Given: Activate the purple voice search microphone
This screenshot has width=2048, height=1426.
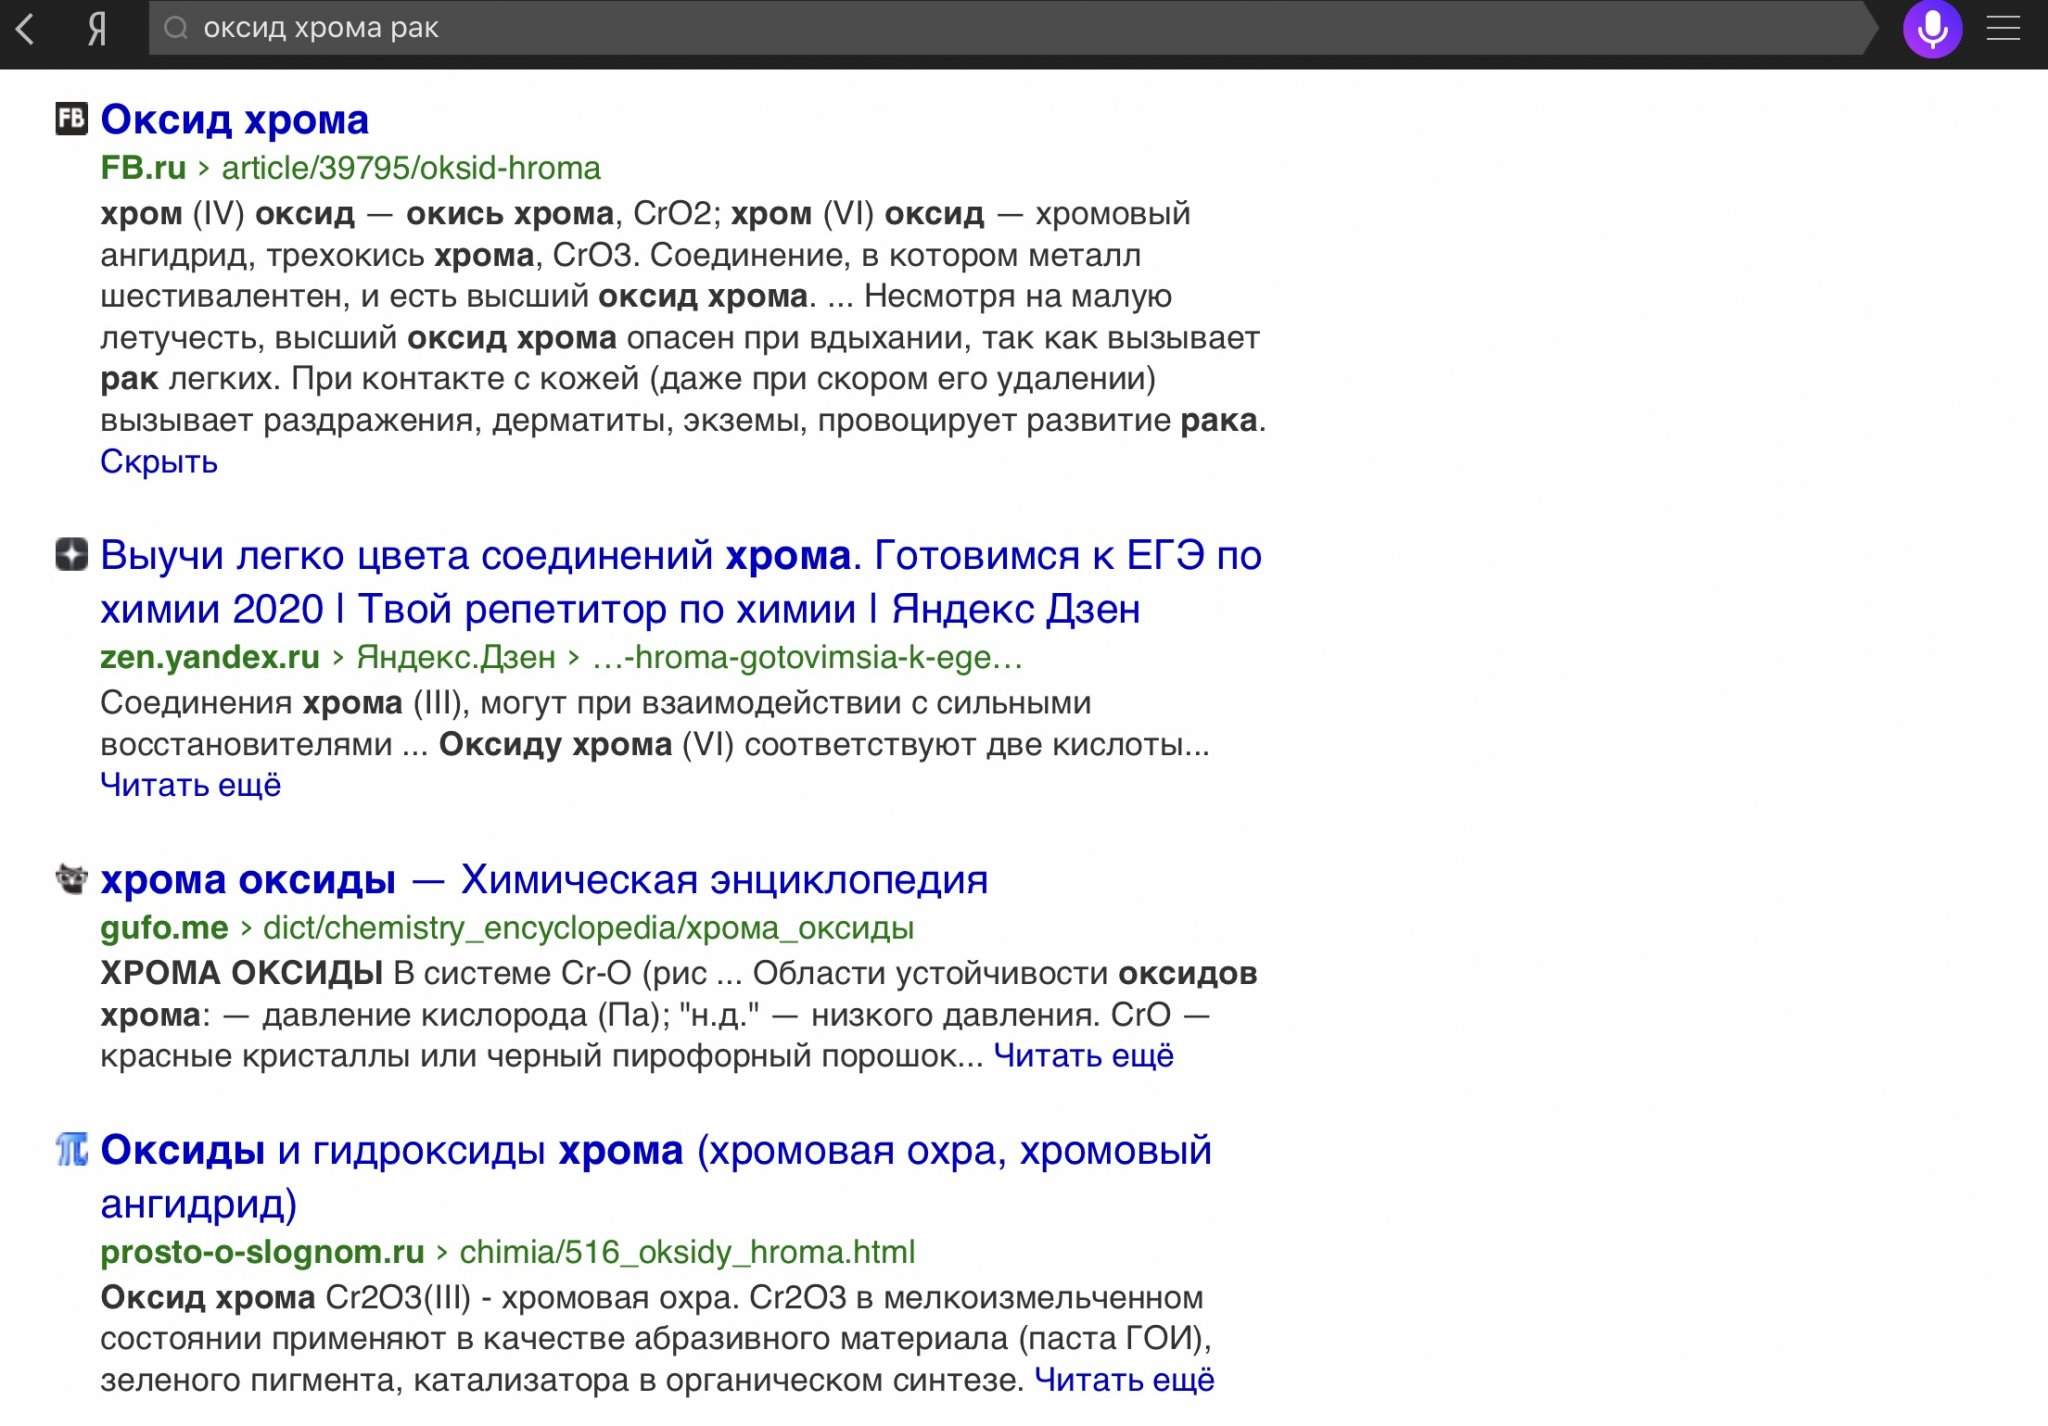Looking at the screenshot, I should click(1931, 29).
